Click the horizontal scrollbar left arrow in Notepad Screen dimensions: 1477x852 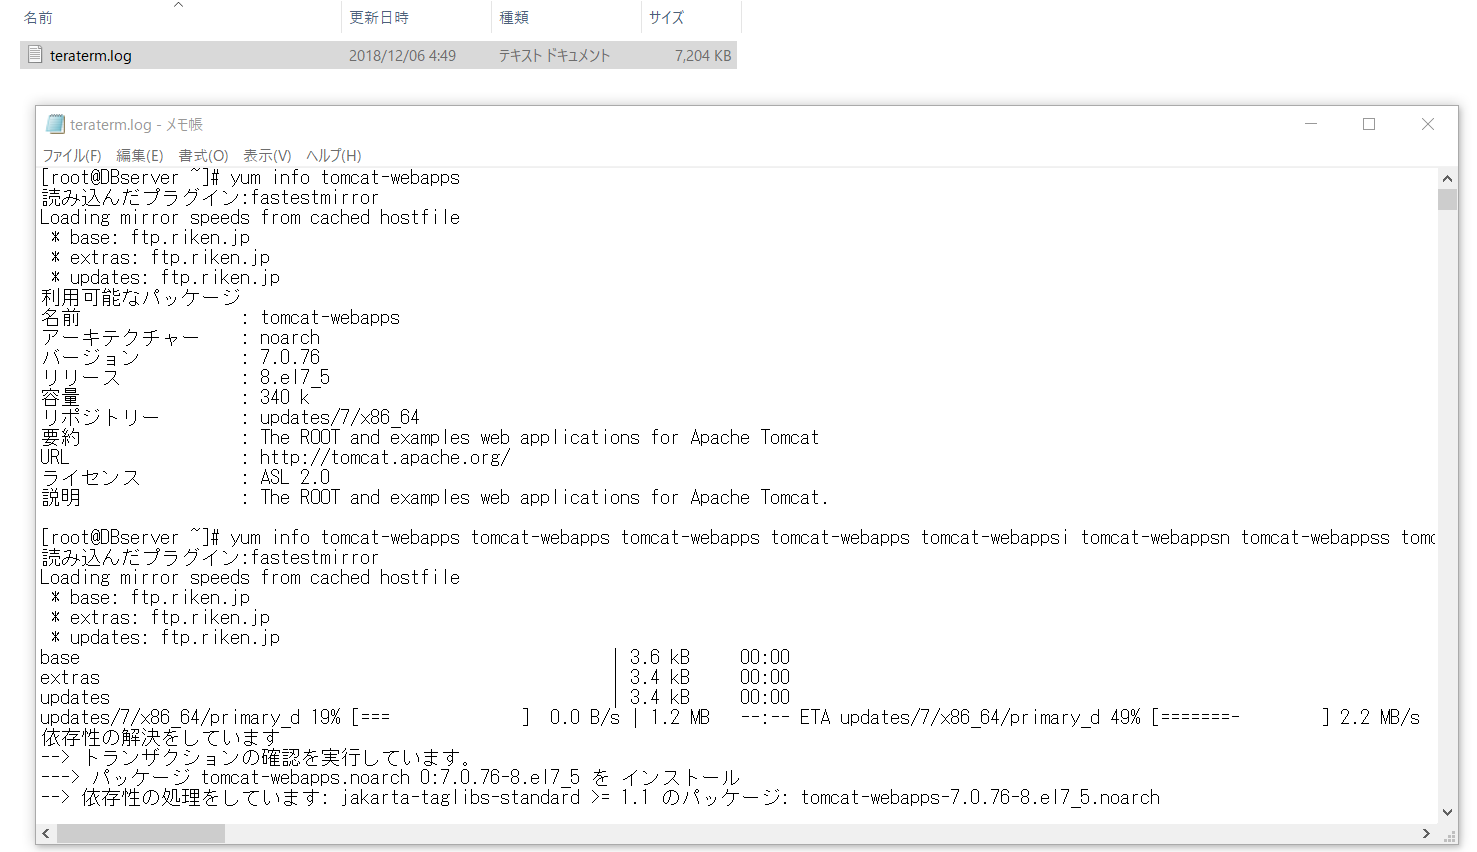46,833
